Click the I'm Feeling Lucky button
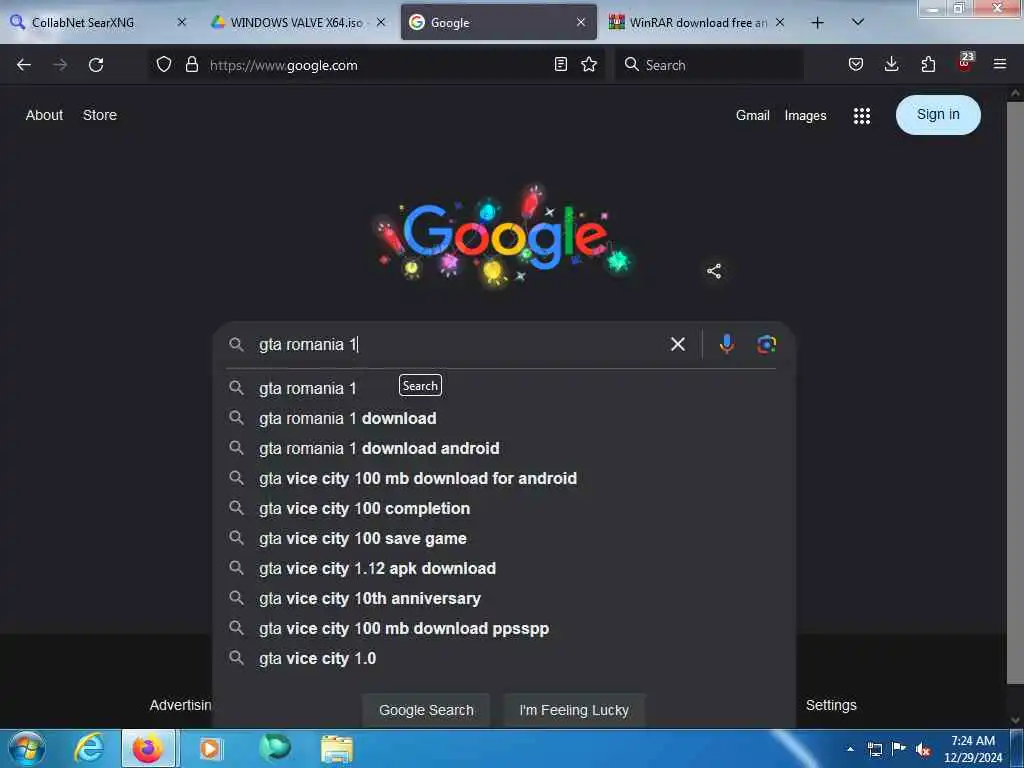1024x768 pixels. (574, 710)
